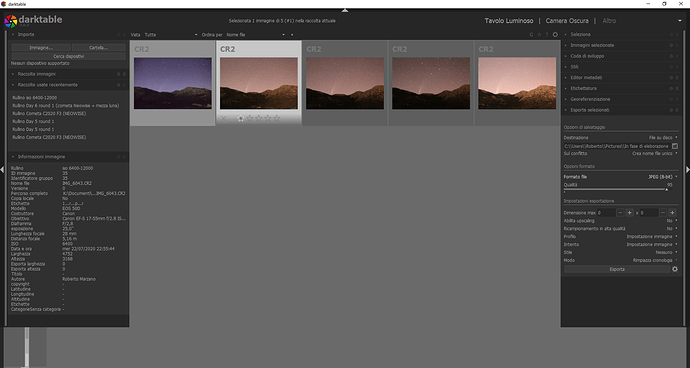Click the reset icon of the Esporta selezionati panel

click(x=671, y=110)
